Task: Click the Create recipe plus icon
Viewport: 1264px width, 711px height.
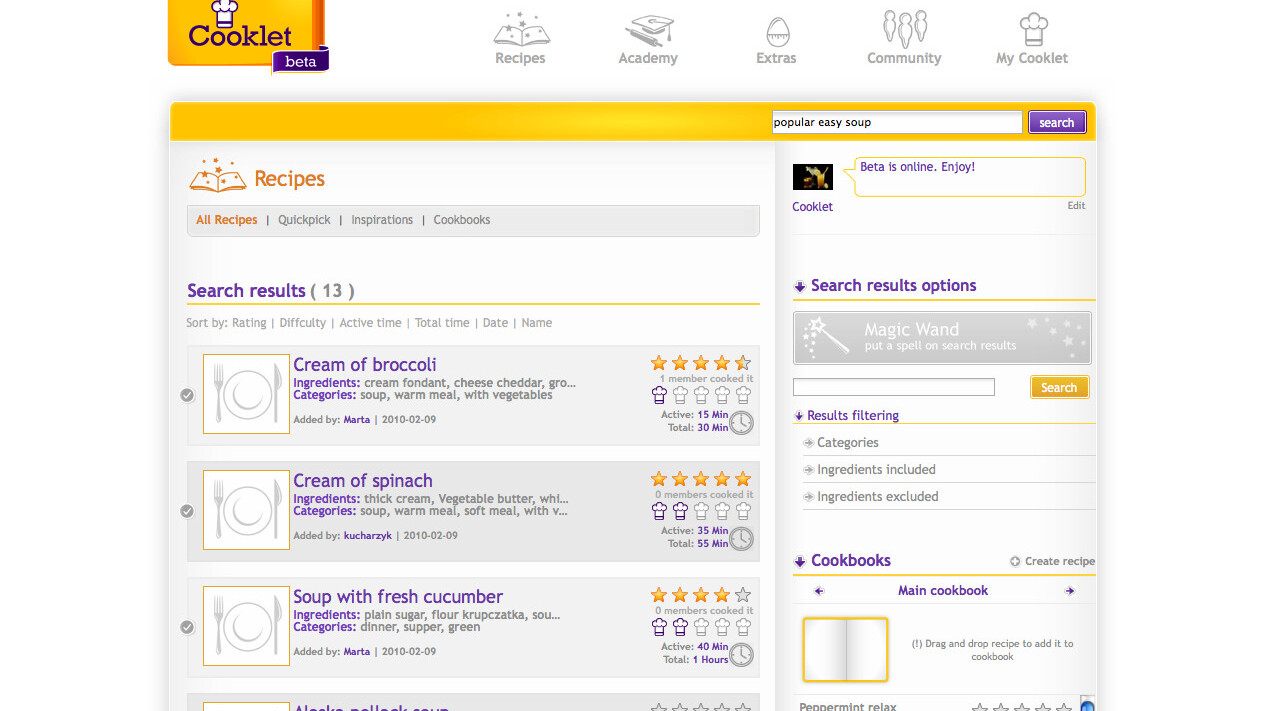Action: pos(1015,562)
